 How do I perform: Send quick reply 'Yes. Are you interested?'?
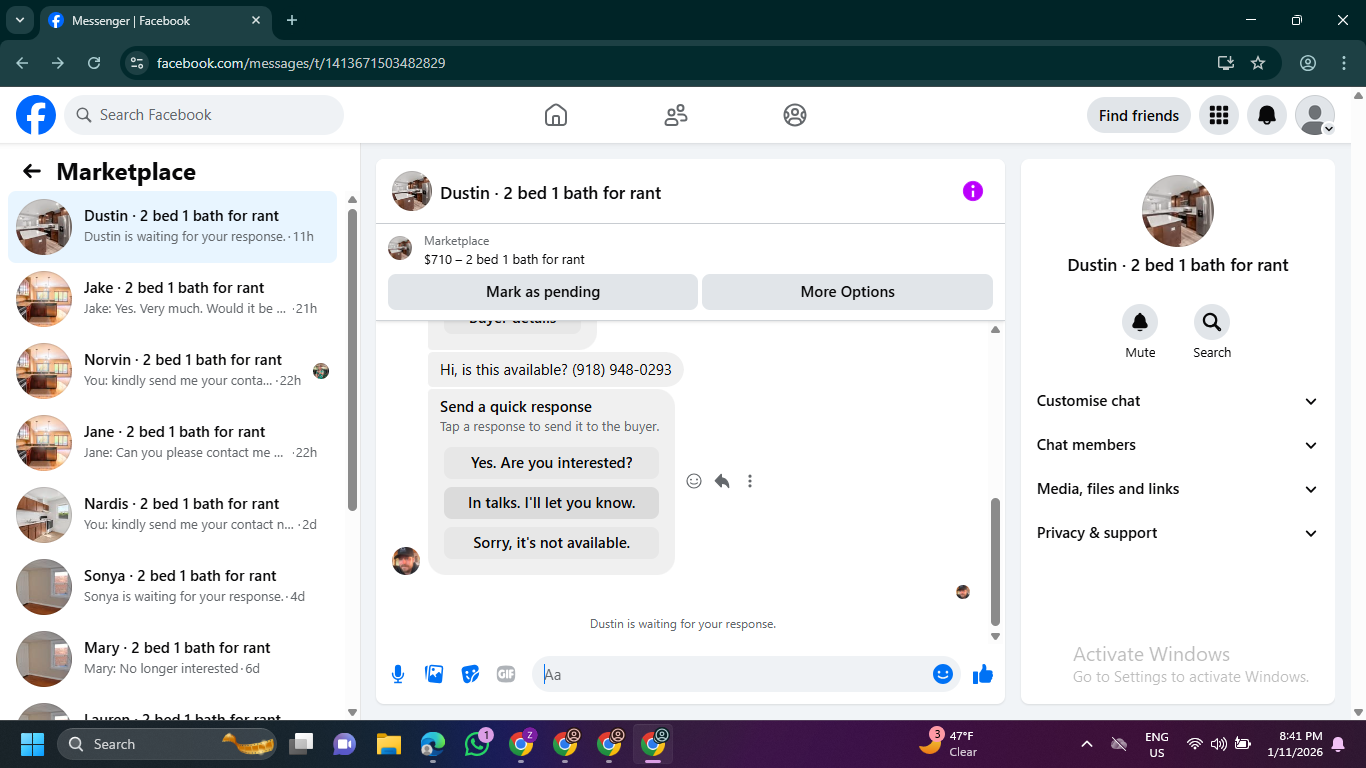[x=552, y=463]
